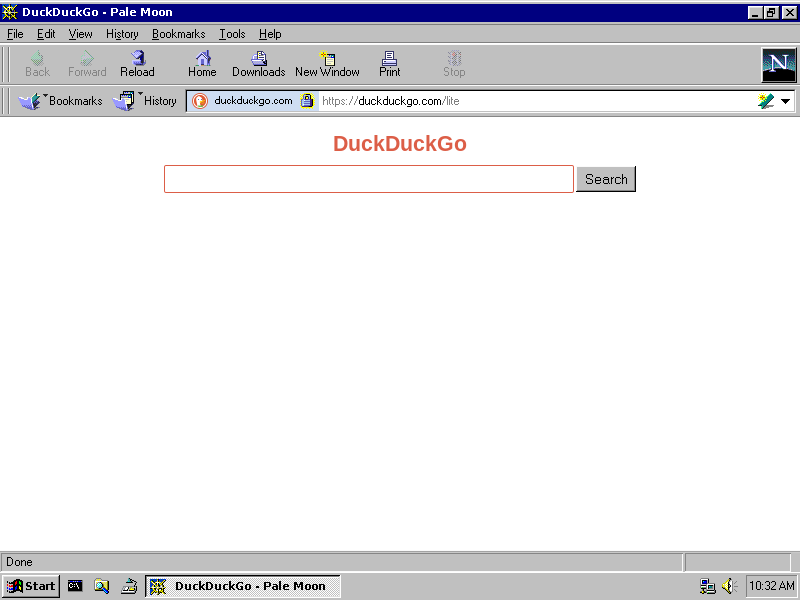800x600 pixels.
Task: Click the DuckDuckGo site identity icon
Action: click(199, 100)
